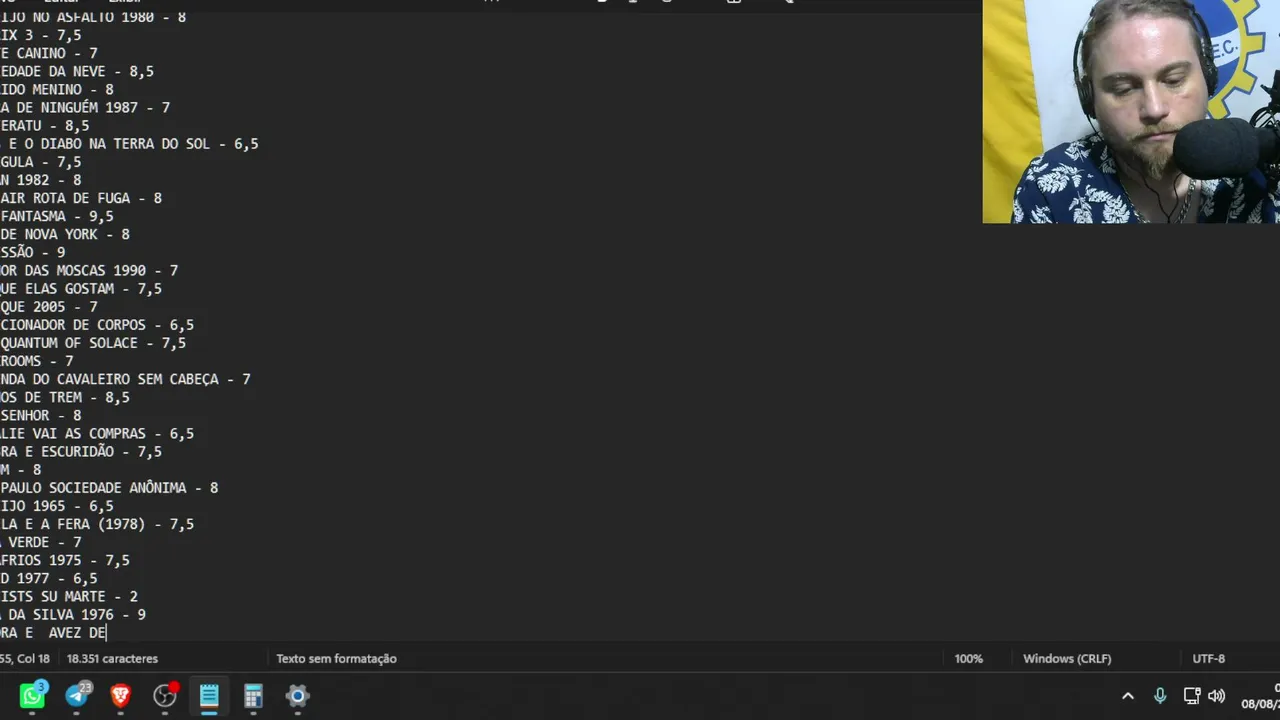The width and height of the screenshot is (1280, 720).
Task: Click the line 'GULA - 7,5'
Action: (41, 162)
